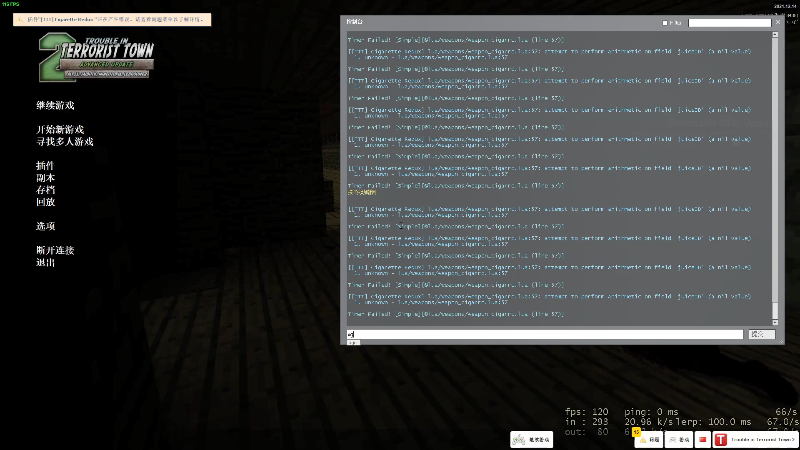Image resolution: width=800 pixels, height=450 pixels.
Task: Click console scrollbar down arrow
Action: click(x=775, y=322)
